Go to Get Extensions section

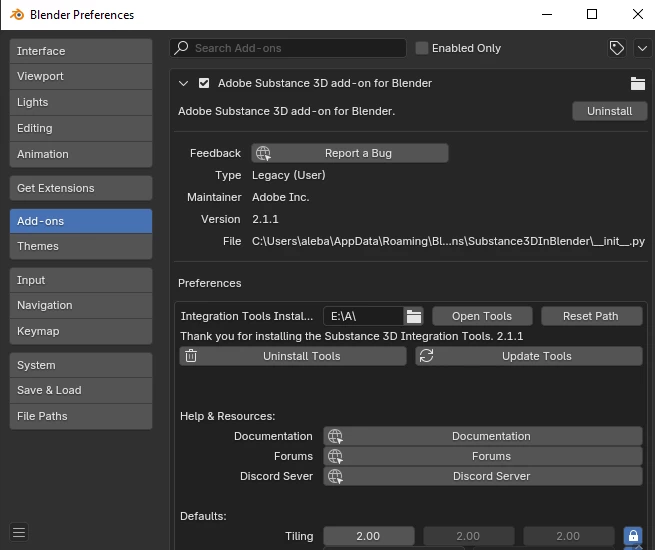[81, 188]
